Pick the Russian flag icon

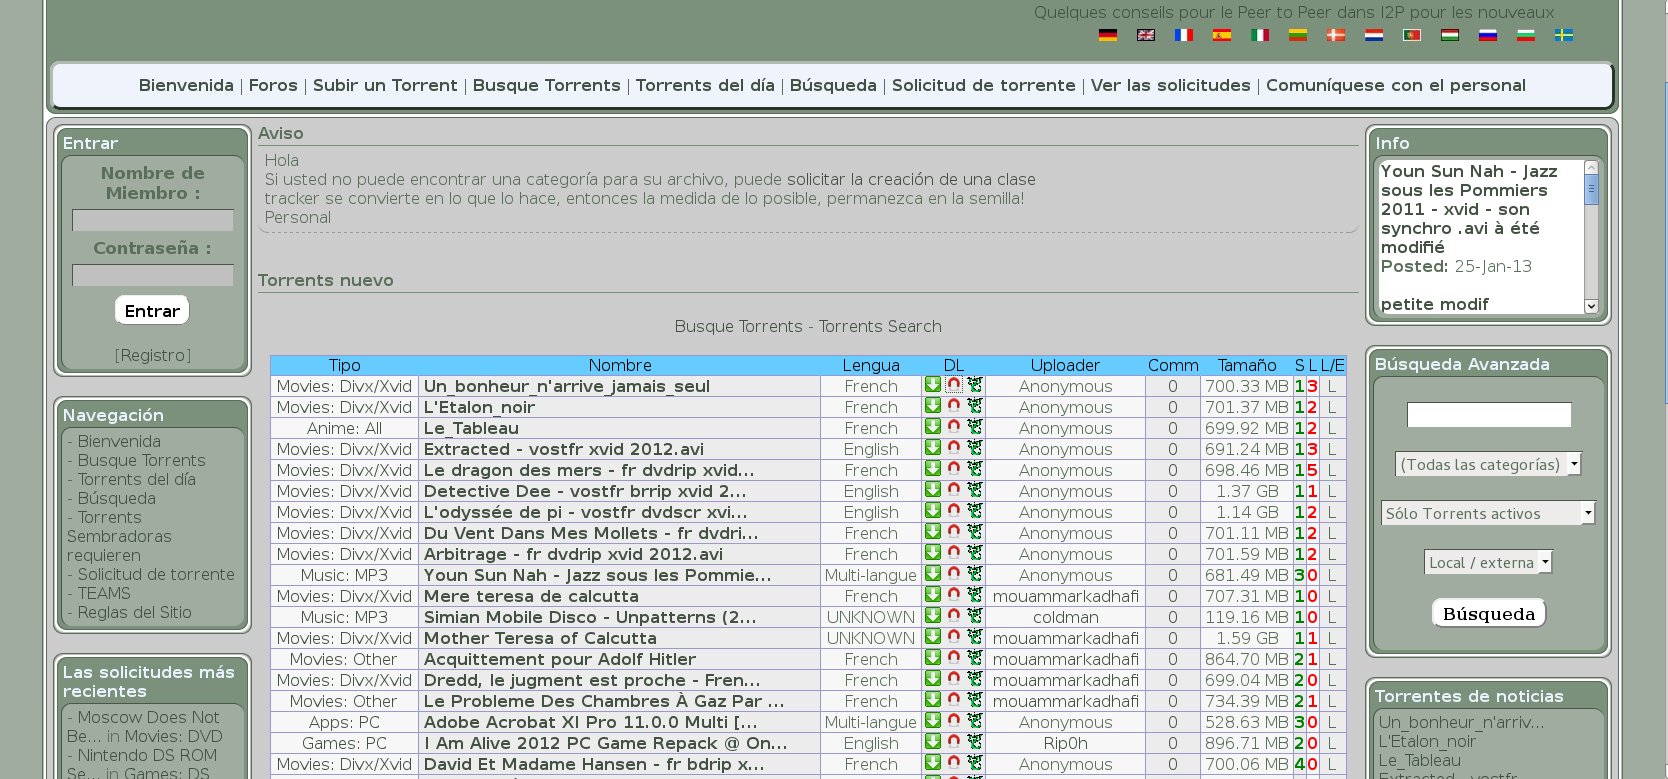pos(1488,35)
